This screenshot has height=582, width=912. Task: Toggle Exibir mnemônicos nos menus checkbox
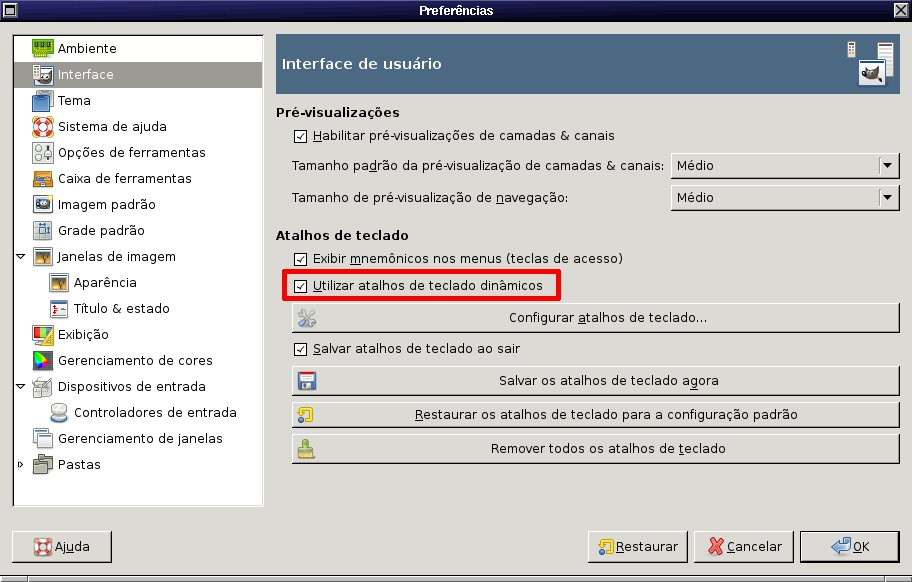click(x=300, y=259)
